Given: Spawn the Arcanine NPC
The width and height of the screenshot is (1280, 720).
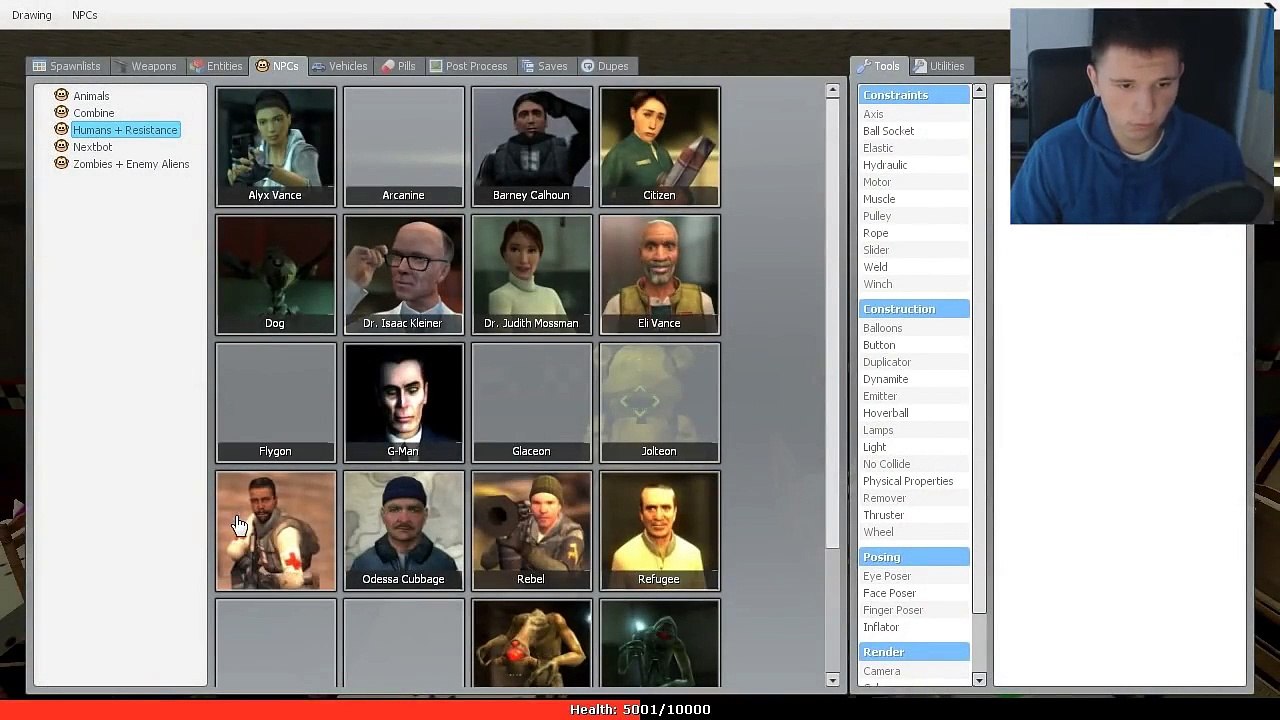Looking at the screenshot, I should [x=403, y=146].
